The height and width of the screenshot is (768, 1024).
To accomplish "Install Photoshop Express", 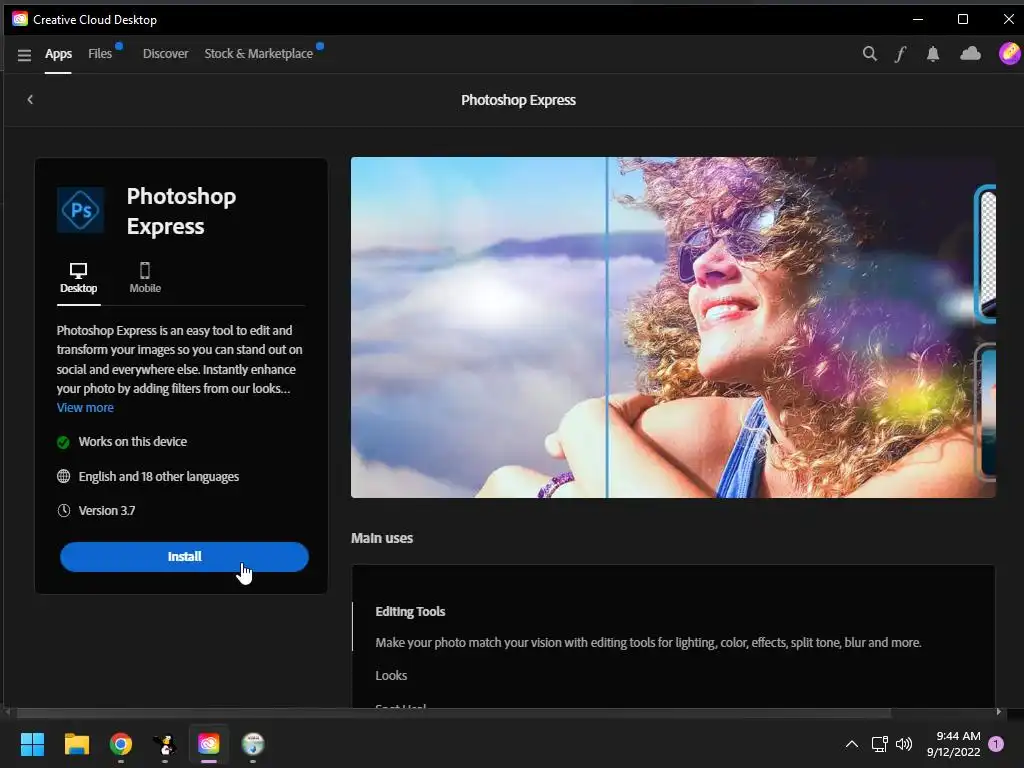I will tap(184, 556).
